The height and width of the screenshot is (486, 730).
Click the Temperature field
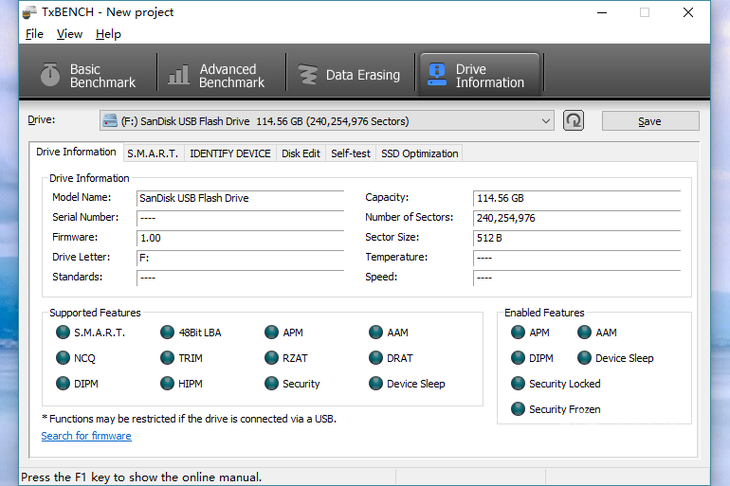click(577, 258)
